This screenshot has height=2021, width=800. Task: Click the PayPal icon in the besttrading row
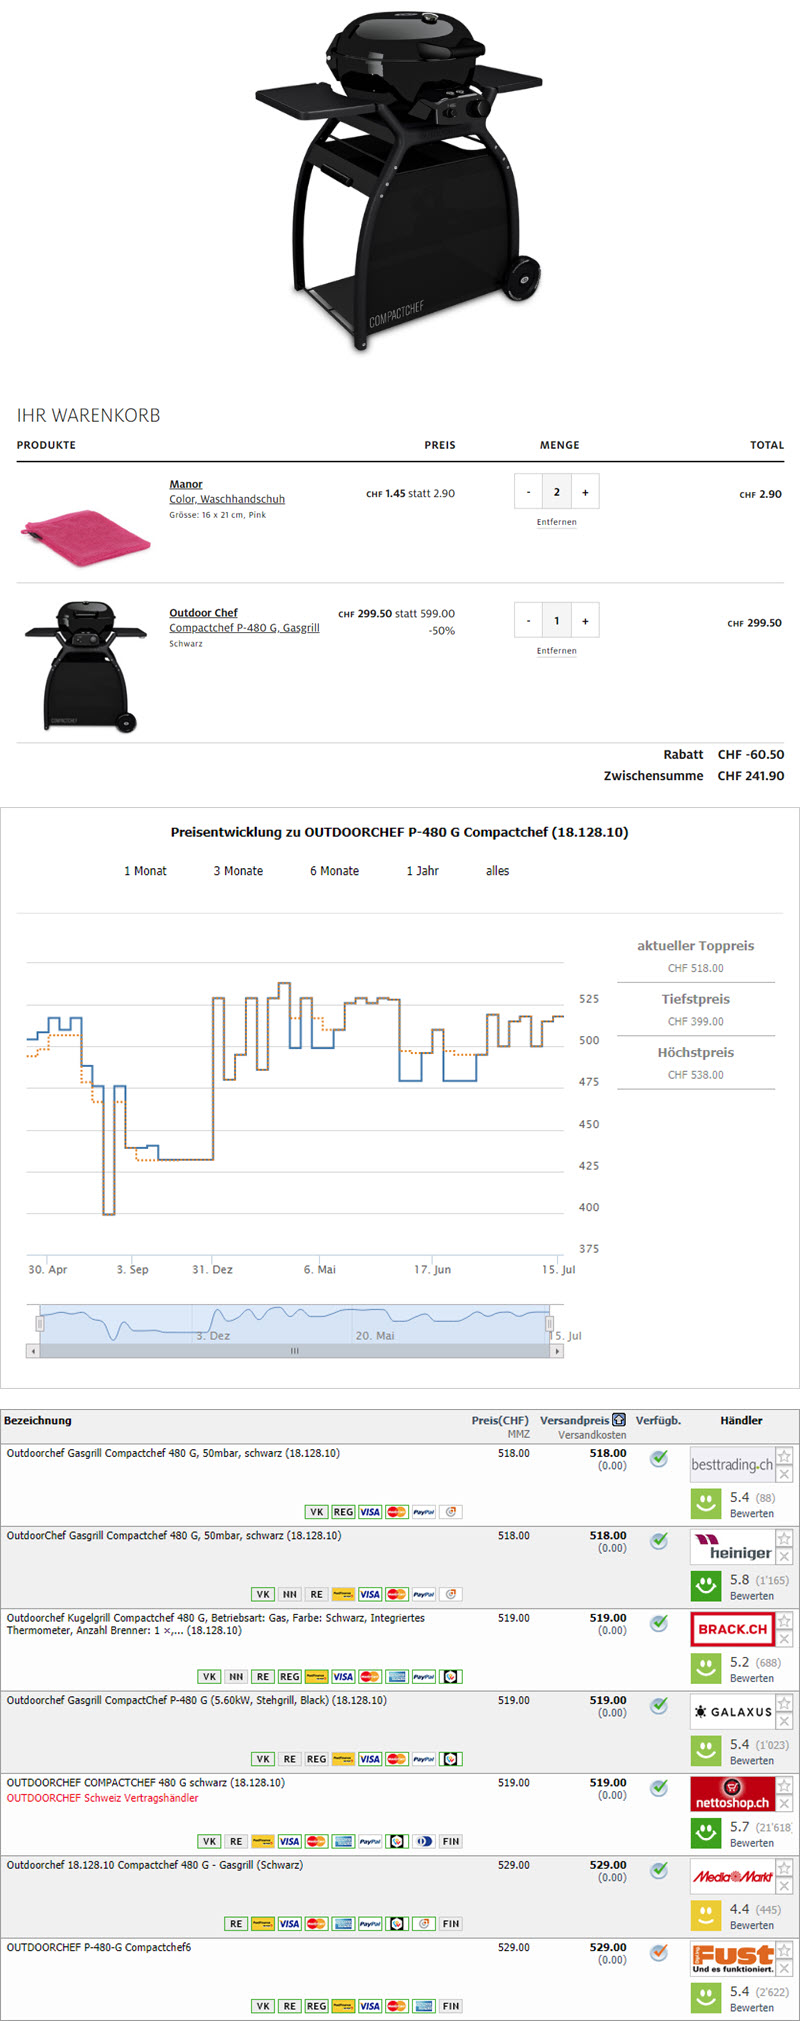423,1512
